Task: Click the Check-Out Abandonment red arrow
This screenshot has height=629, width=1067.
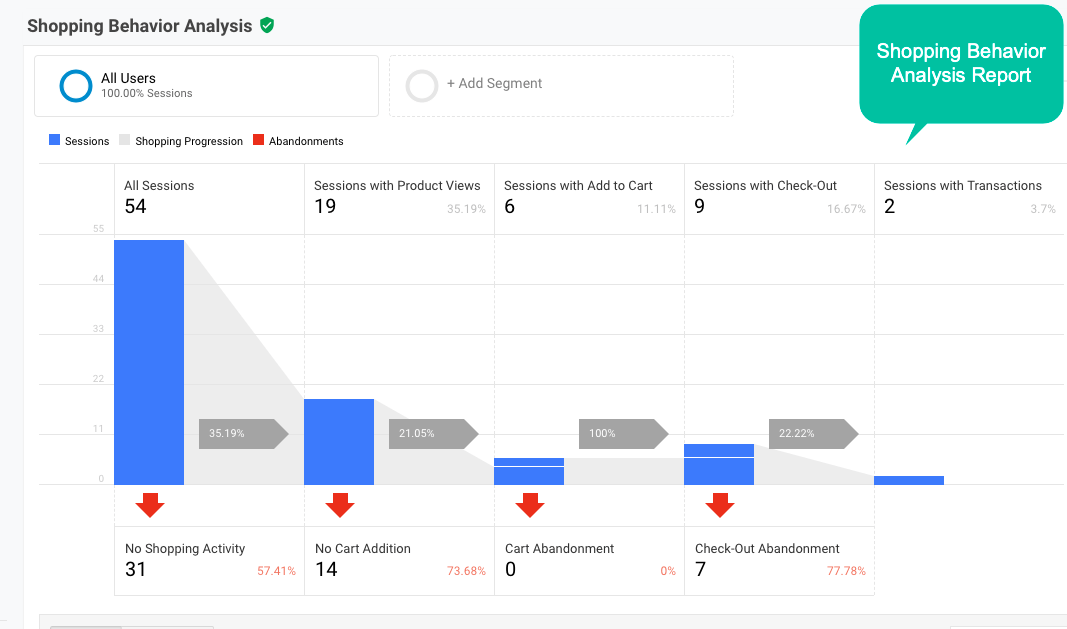Action: click(719, 505)
